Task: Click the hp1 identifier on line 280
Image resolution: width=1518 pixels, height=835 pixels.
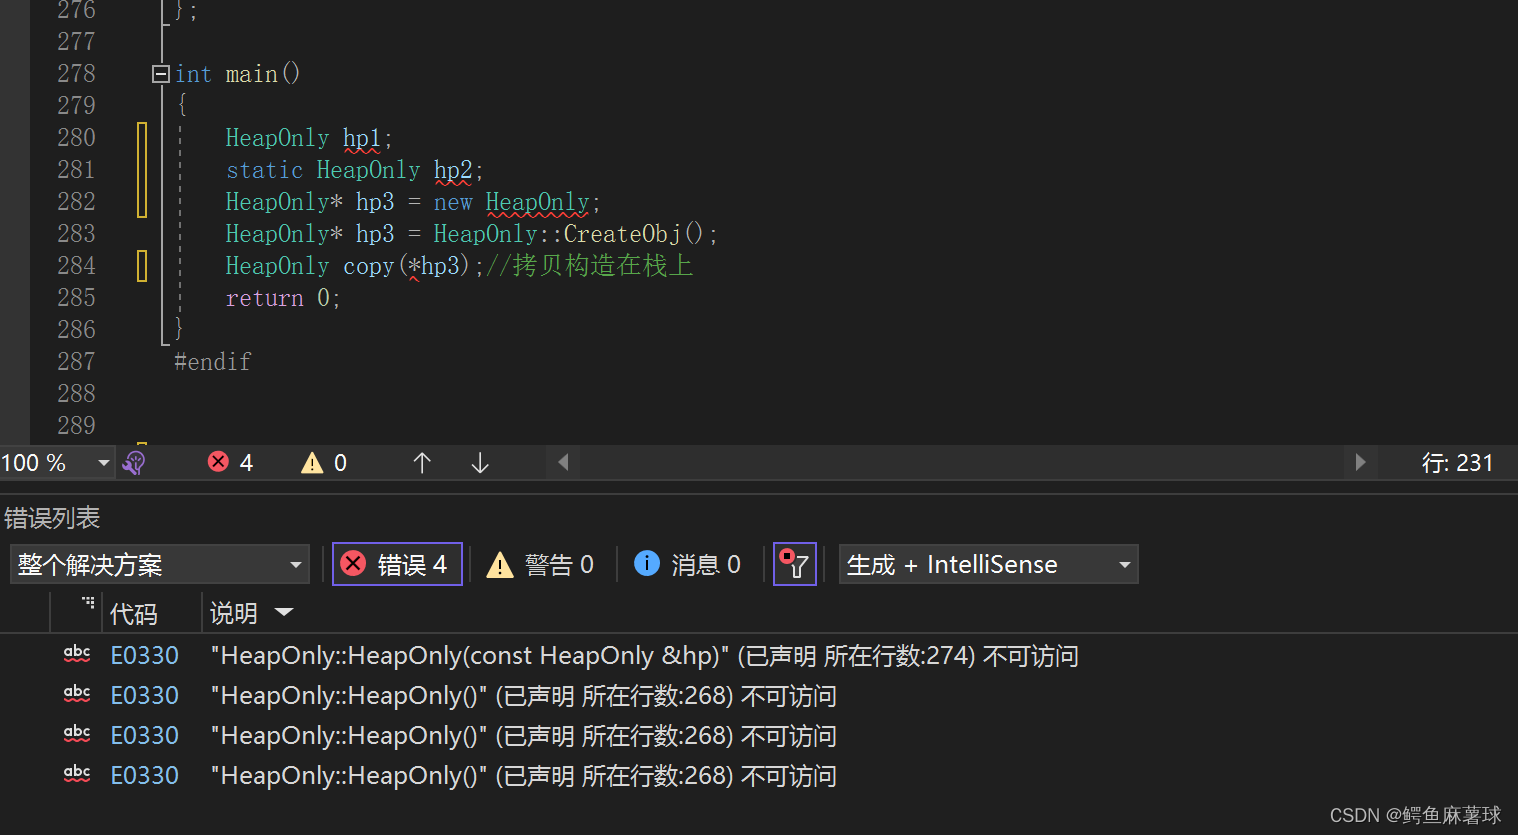Action: pyautogui.click(x=362, y=138)
